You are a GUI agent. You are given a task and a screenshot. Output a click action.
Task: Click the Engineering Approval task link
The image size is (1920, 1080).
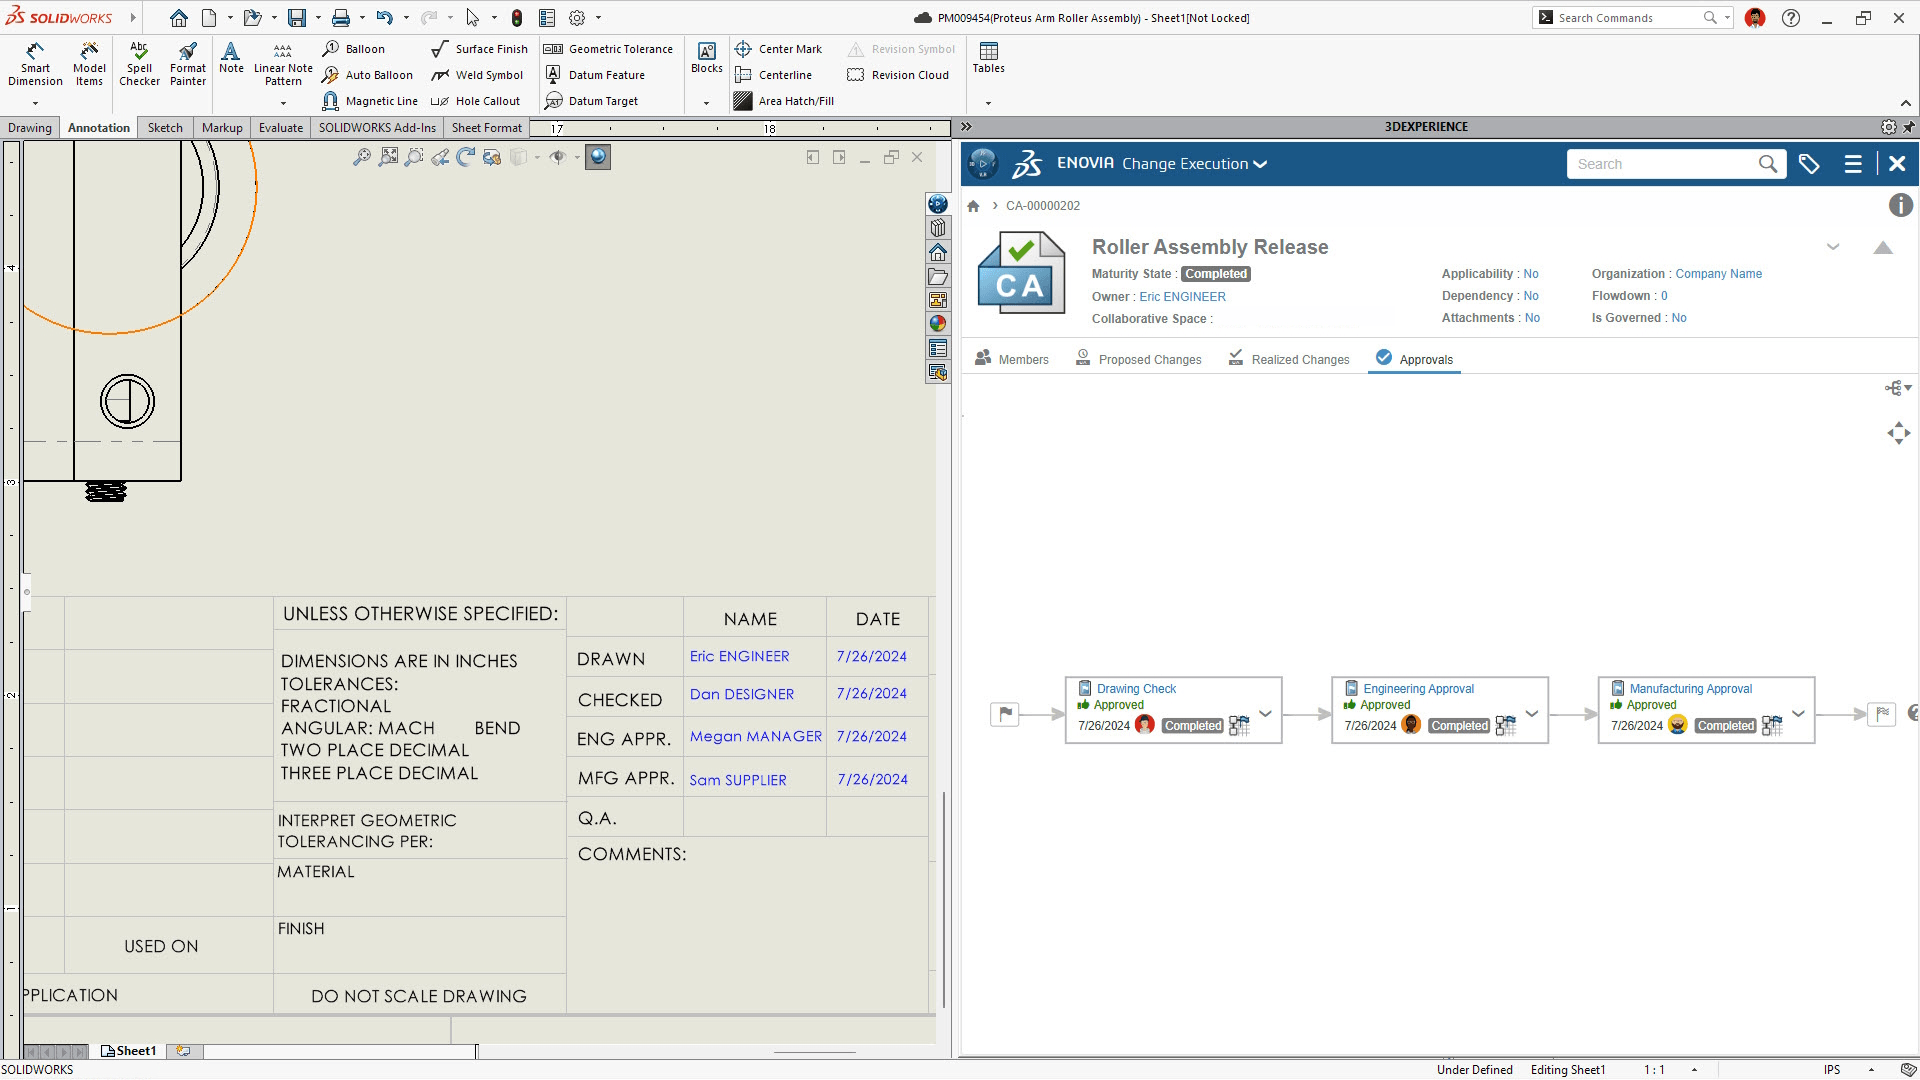(x=1418, y=689)
